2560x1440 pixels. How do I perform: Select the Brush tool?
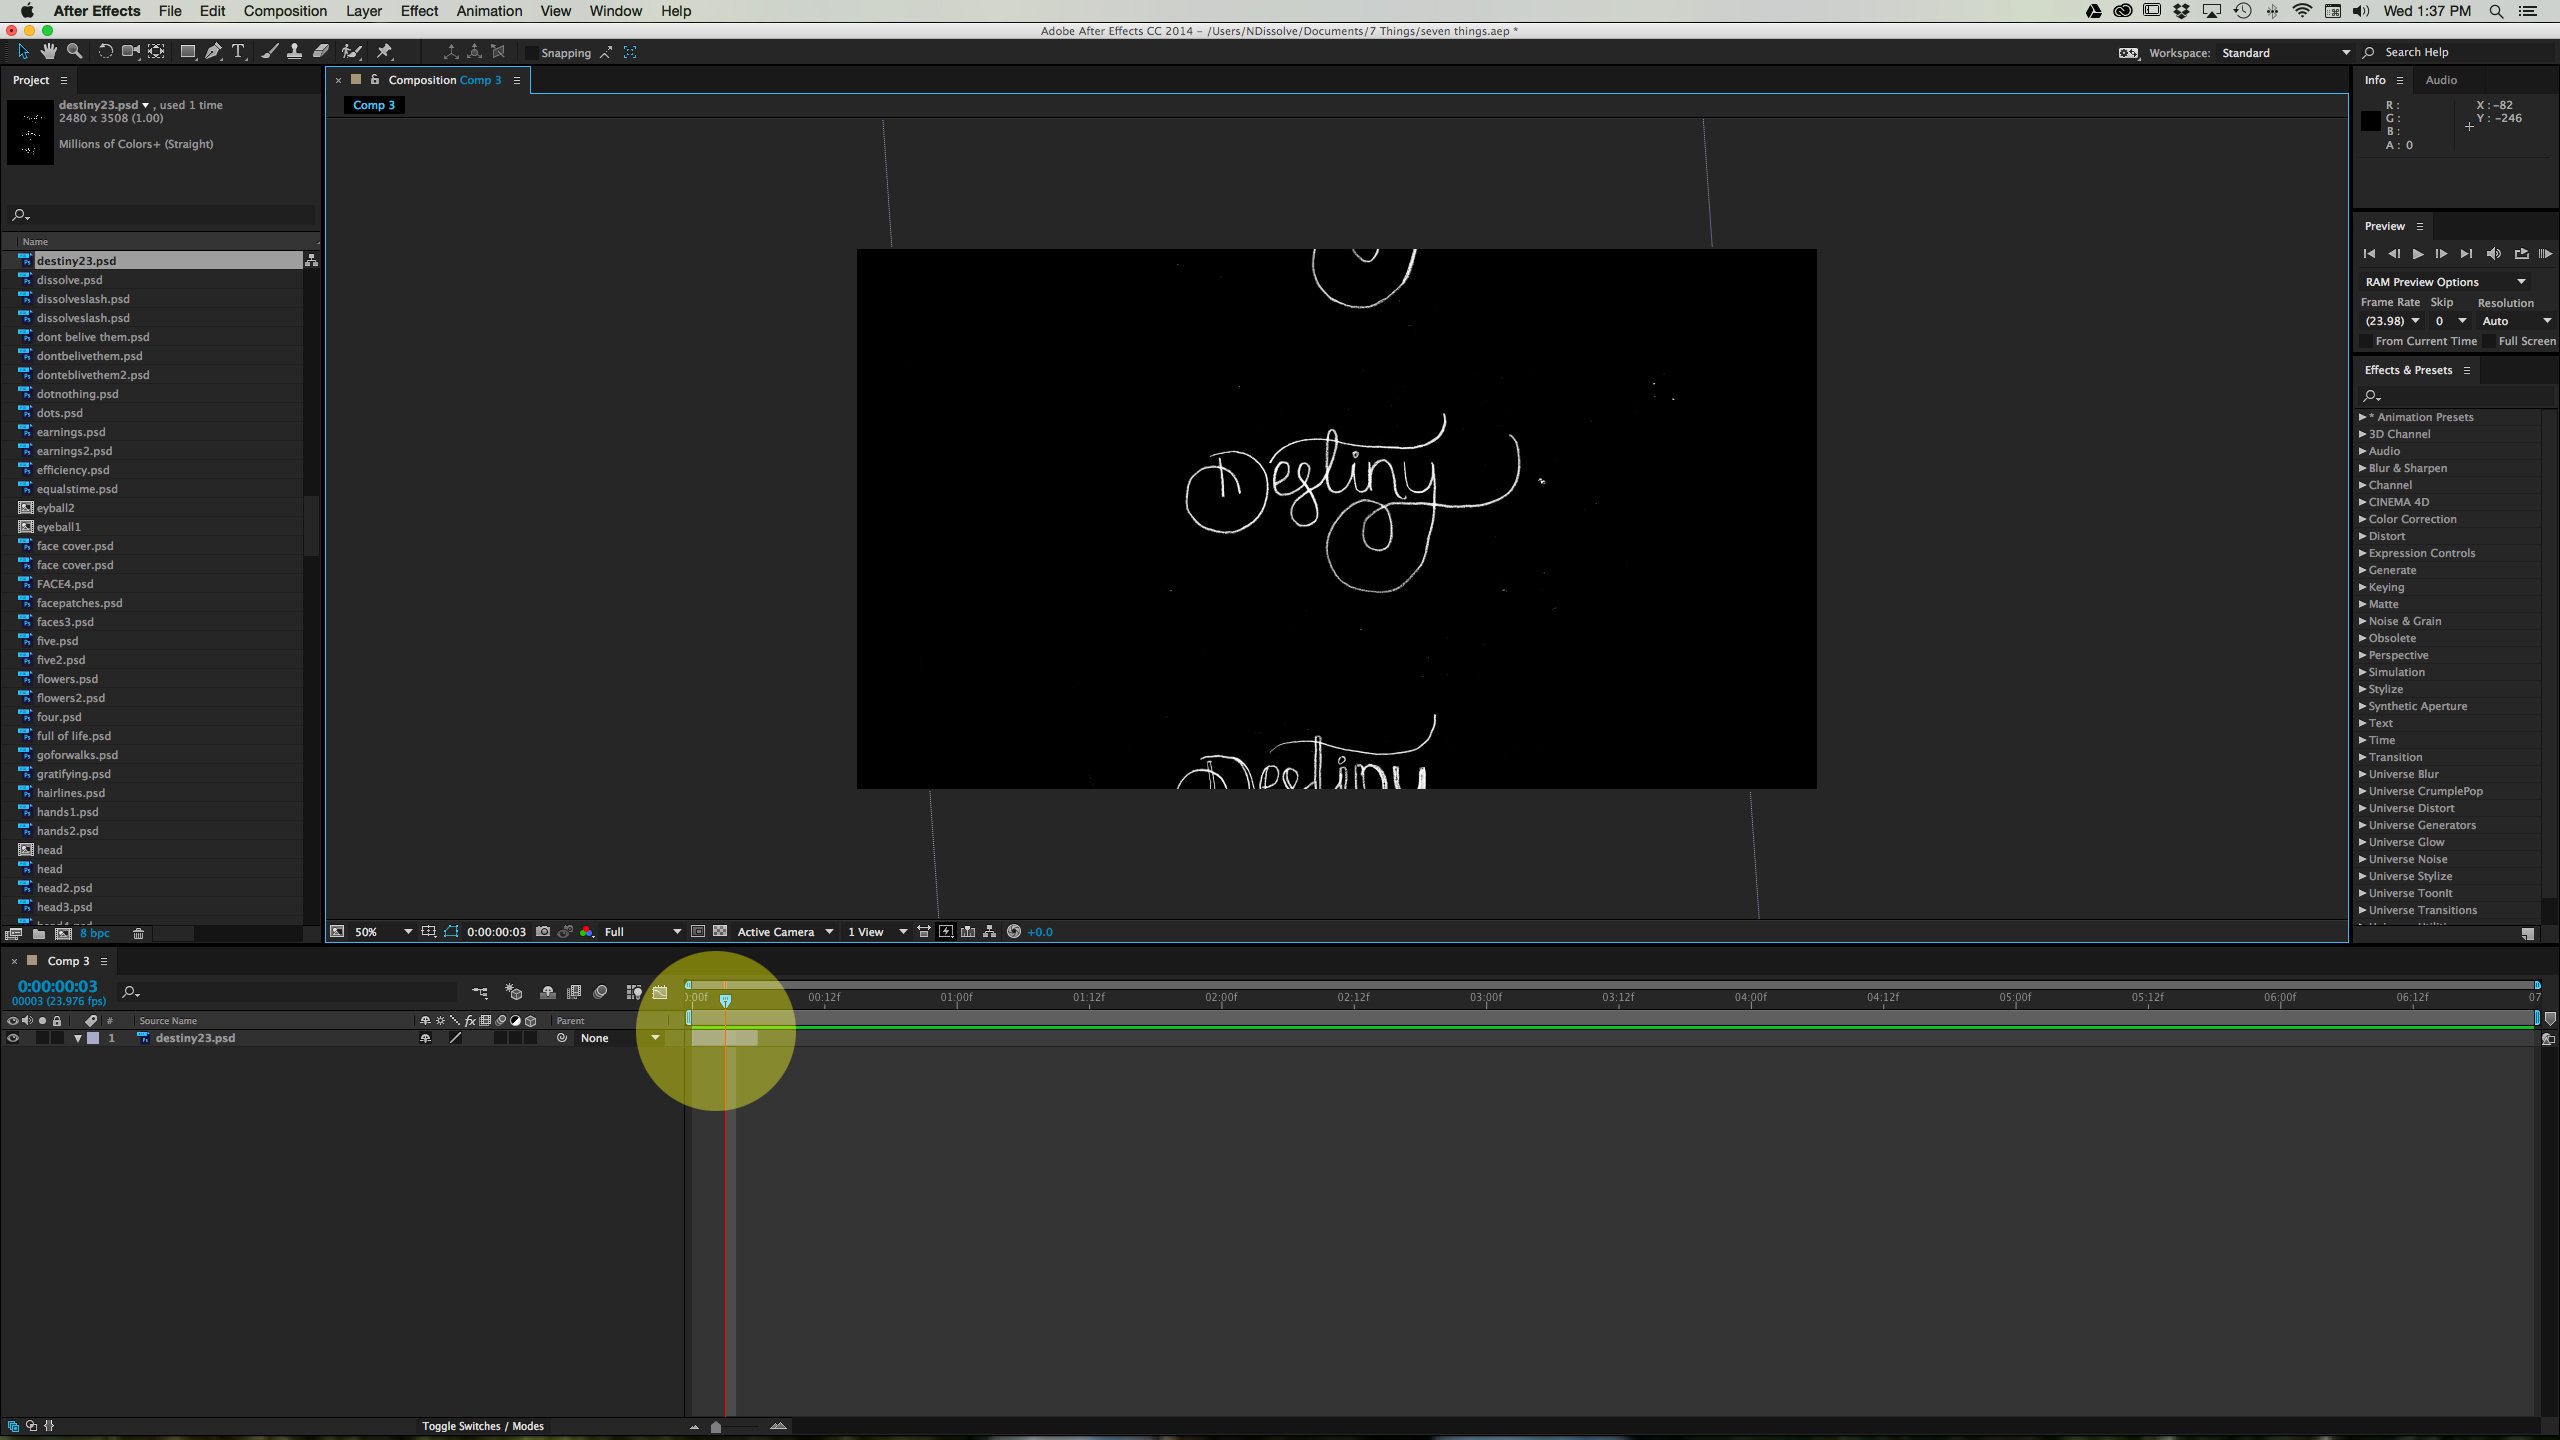[269, 51]
